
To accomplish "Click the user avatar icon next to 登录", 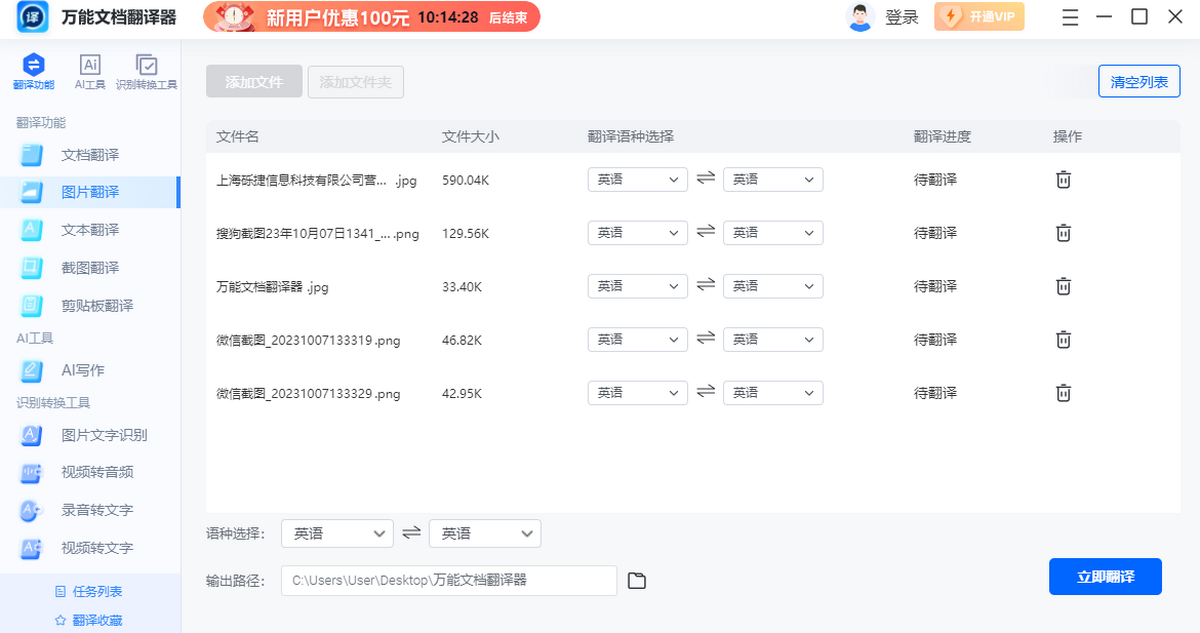I will [860, 17].
